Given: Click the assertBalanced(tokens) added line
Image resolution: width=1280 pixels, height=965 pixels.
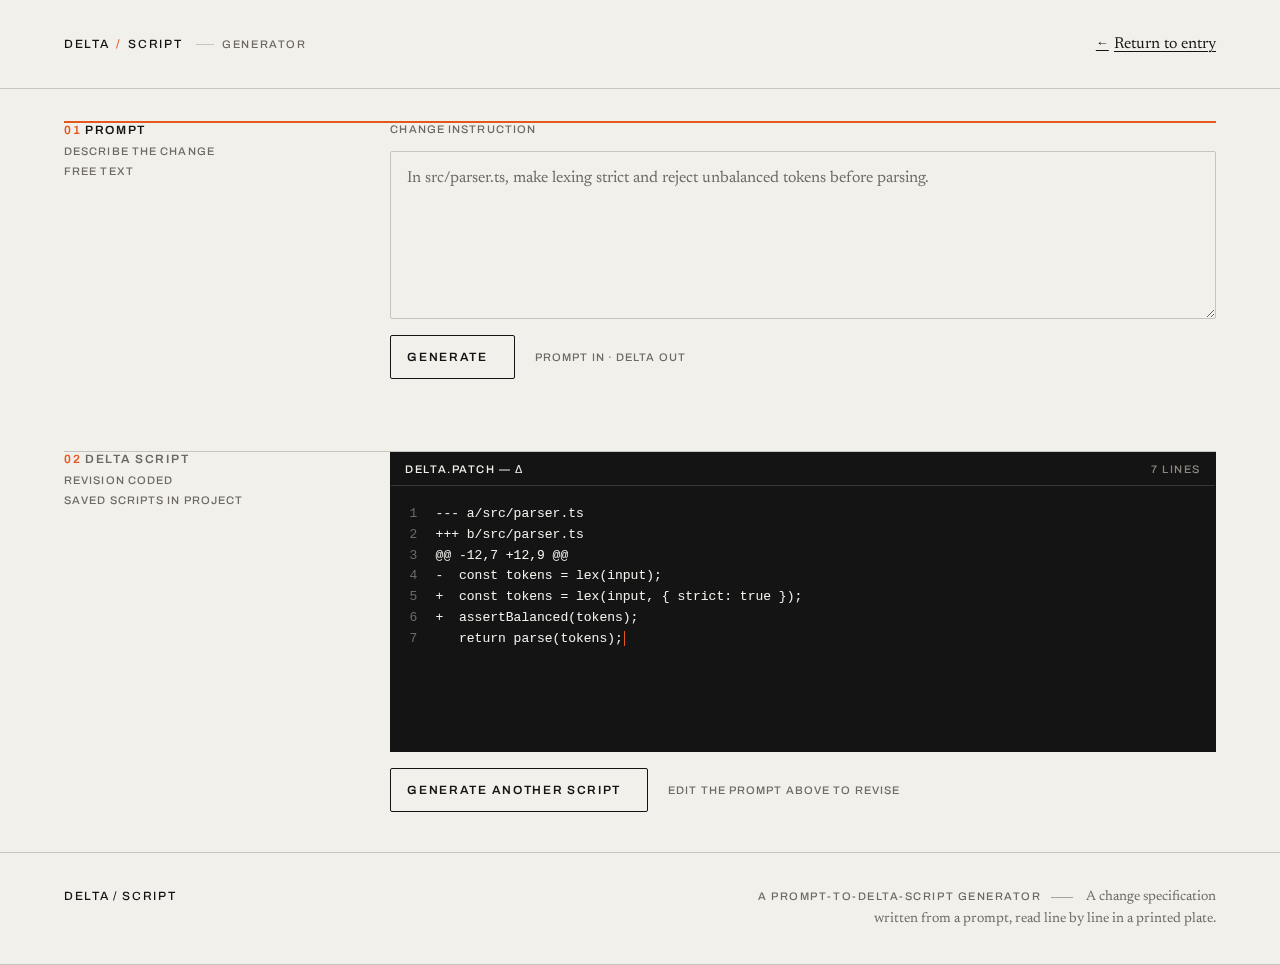Looking at the screenshot, I should [x=536, y=617].
